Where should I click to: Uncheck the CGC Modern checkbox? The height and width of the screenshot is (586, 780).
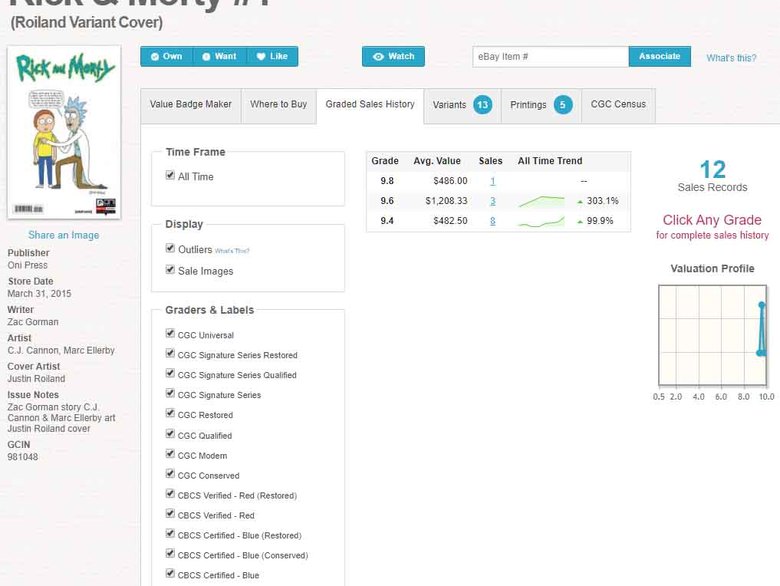[x=170, y=454]
